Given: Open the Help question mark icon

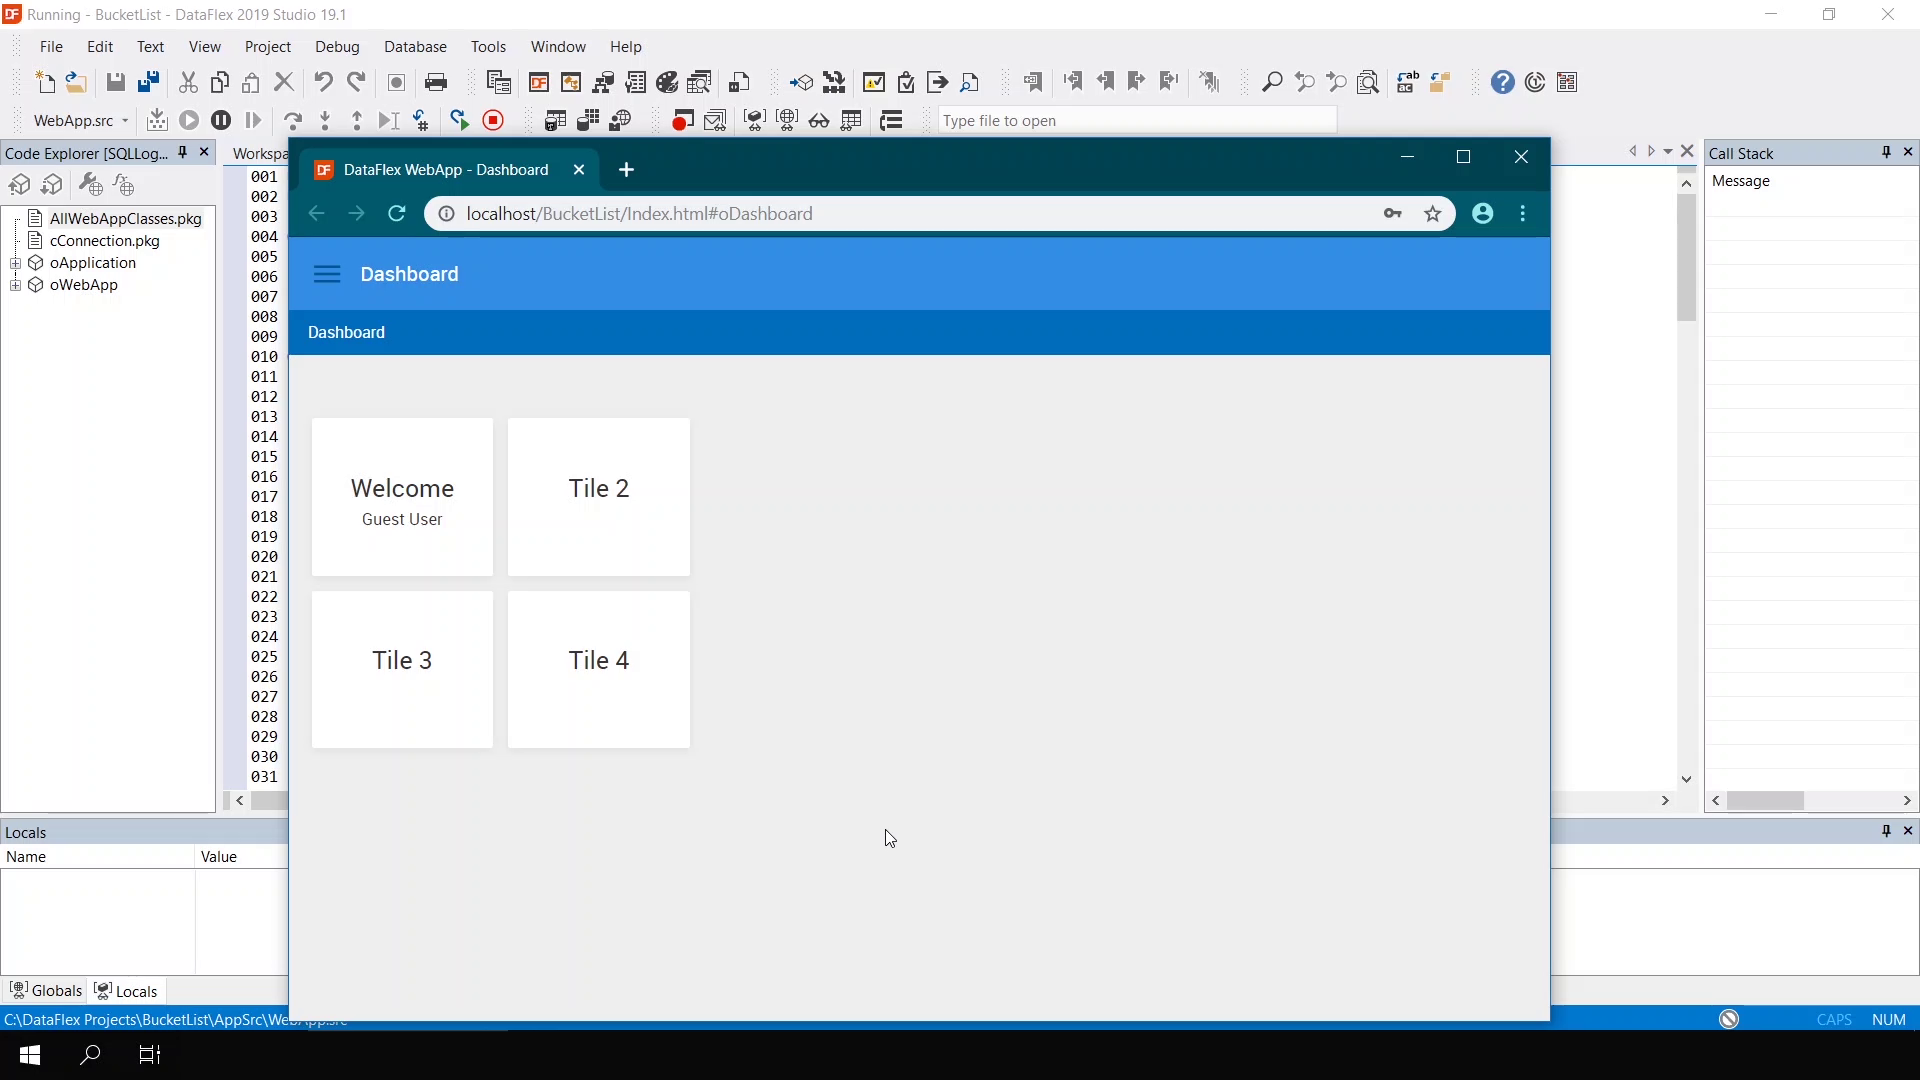Looking at the screenshot, I should click(1502, 82).
